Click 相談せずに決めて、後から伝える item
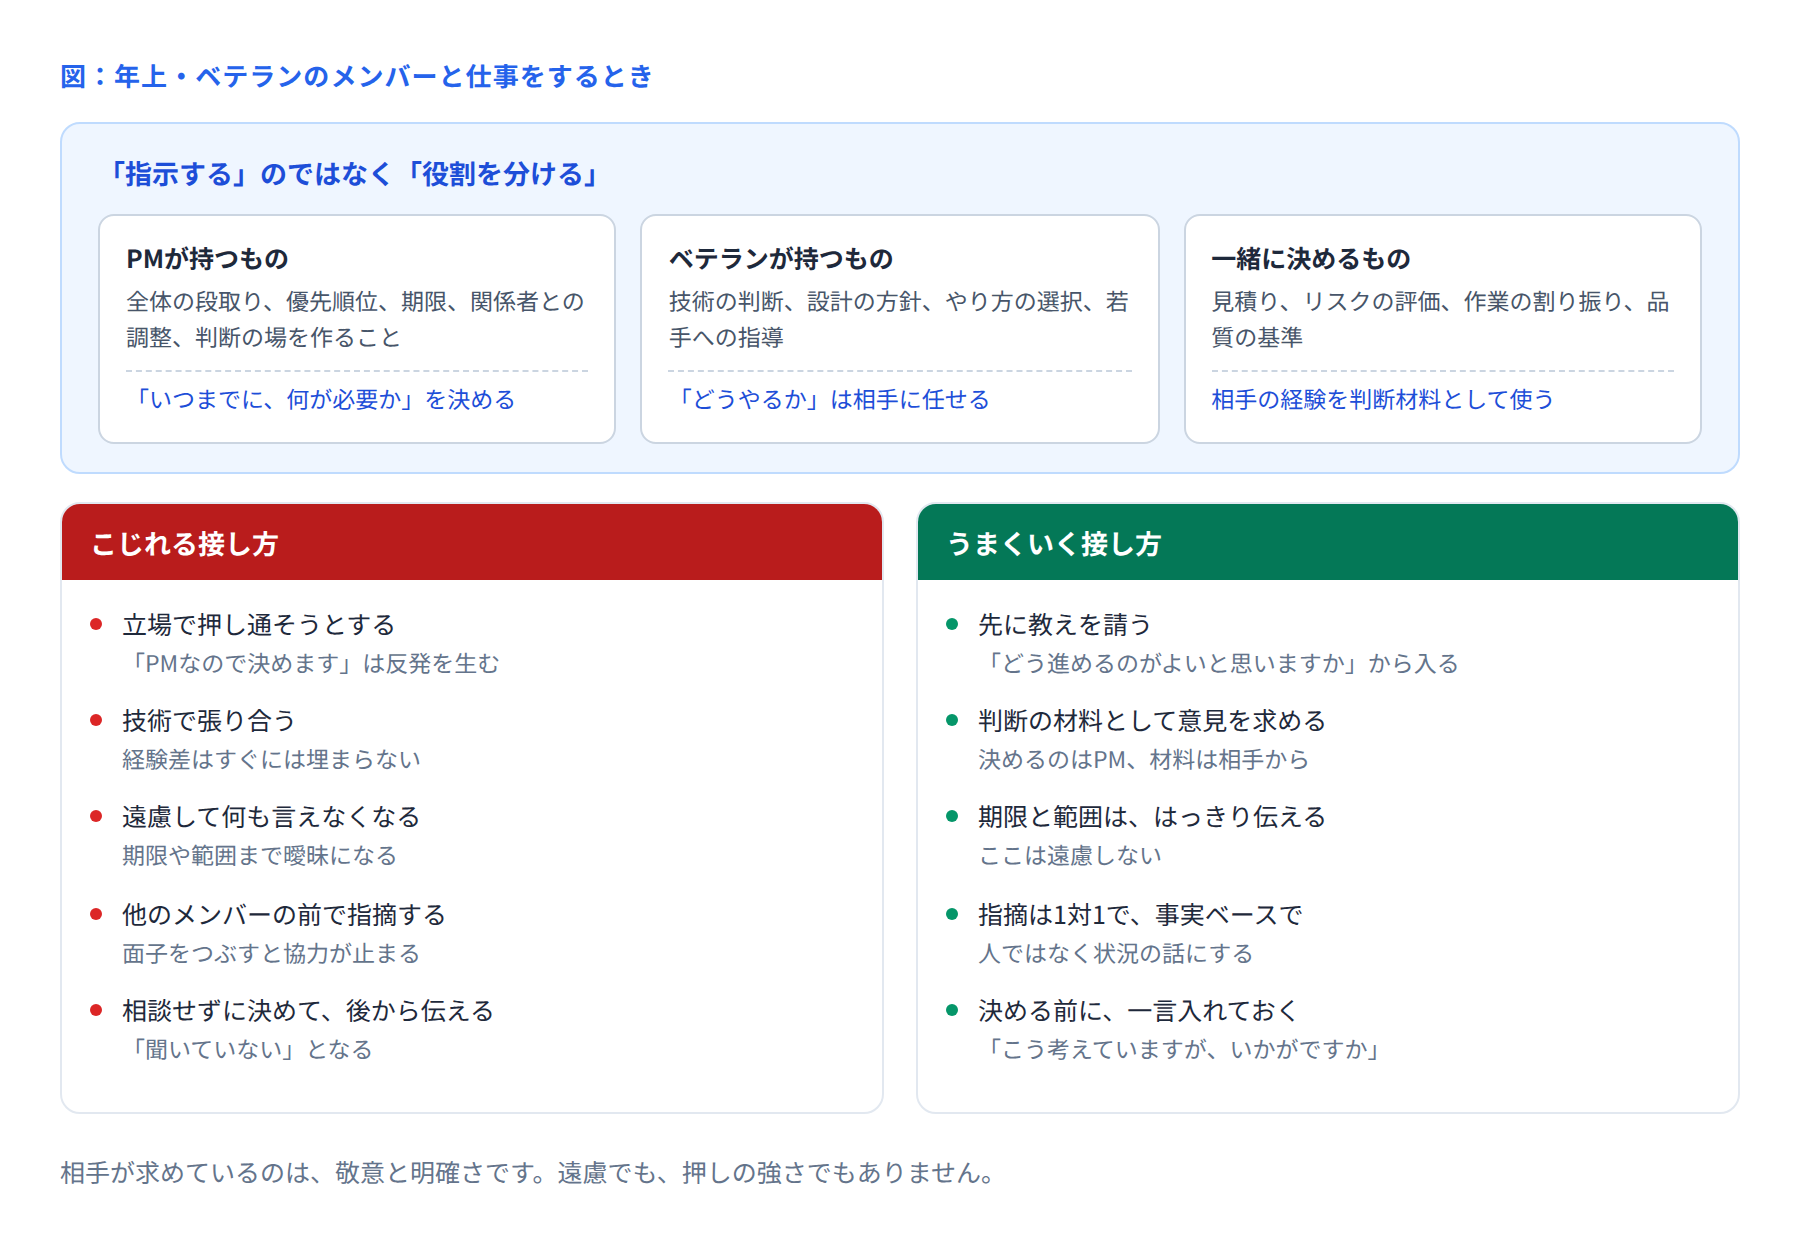Viewport: 1800px width, 1252px height. 308,1011
